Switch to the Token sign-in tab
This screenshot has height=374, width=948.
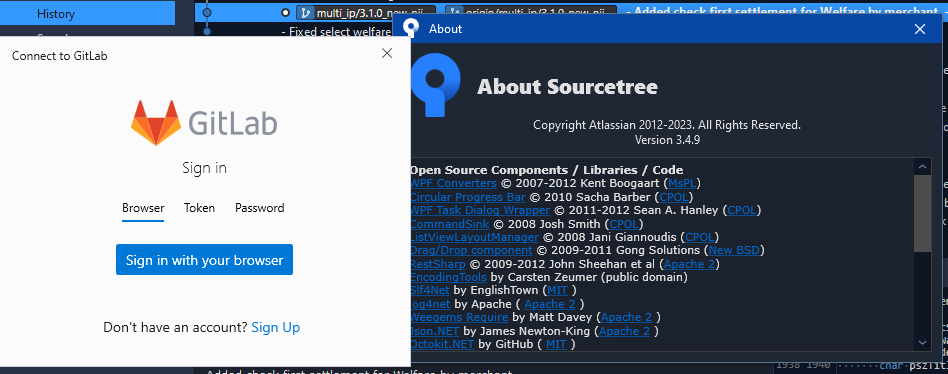pyautogui.click(x=200, y=208)
